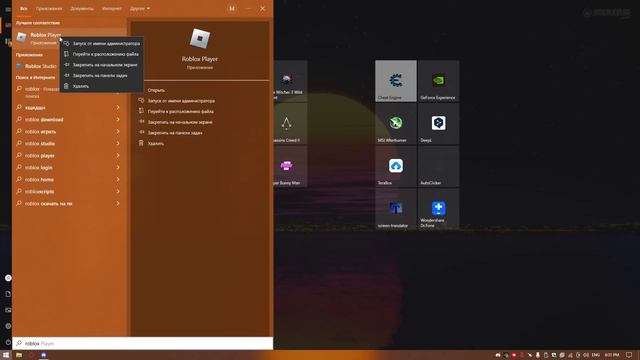This screenshot has height=360, width=640.
Task: Select the 'roblox скачать на пк' web suggestion
Action: (49, 203)
